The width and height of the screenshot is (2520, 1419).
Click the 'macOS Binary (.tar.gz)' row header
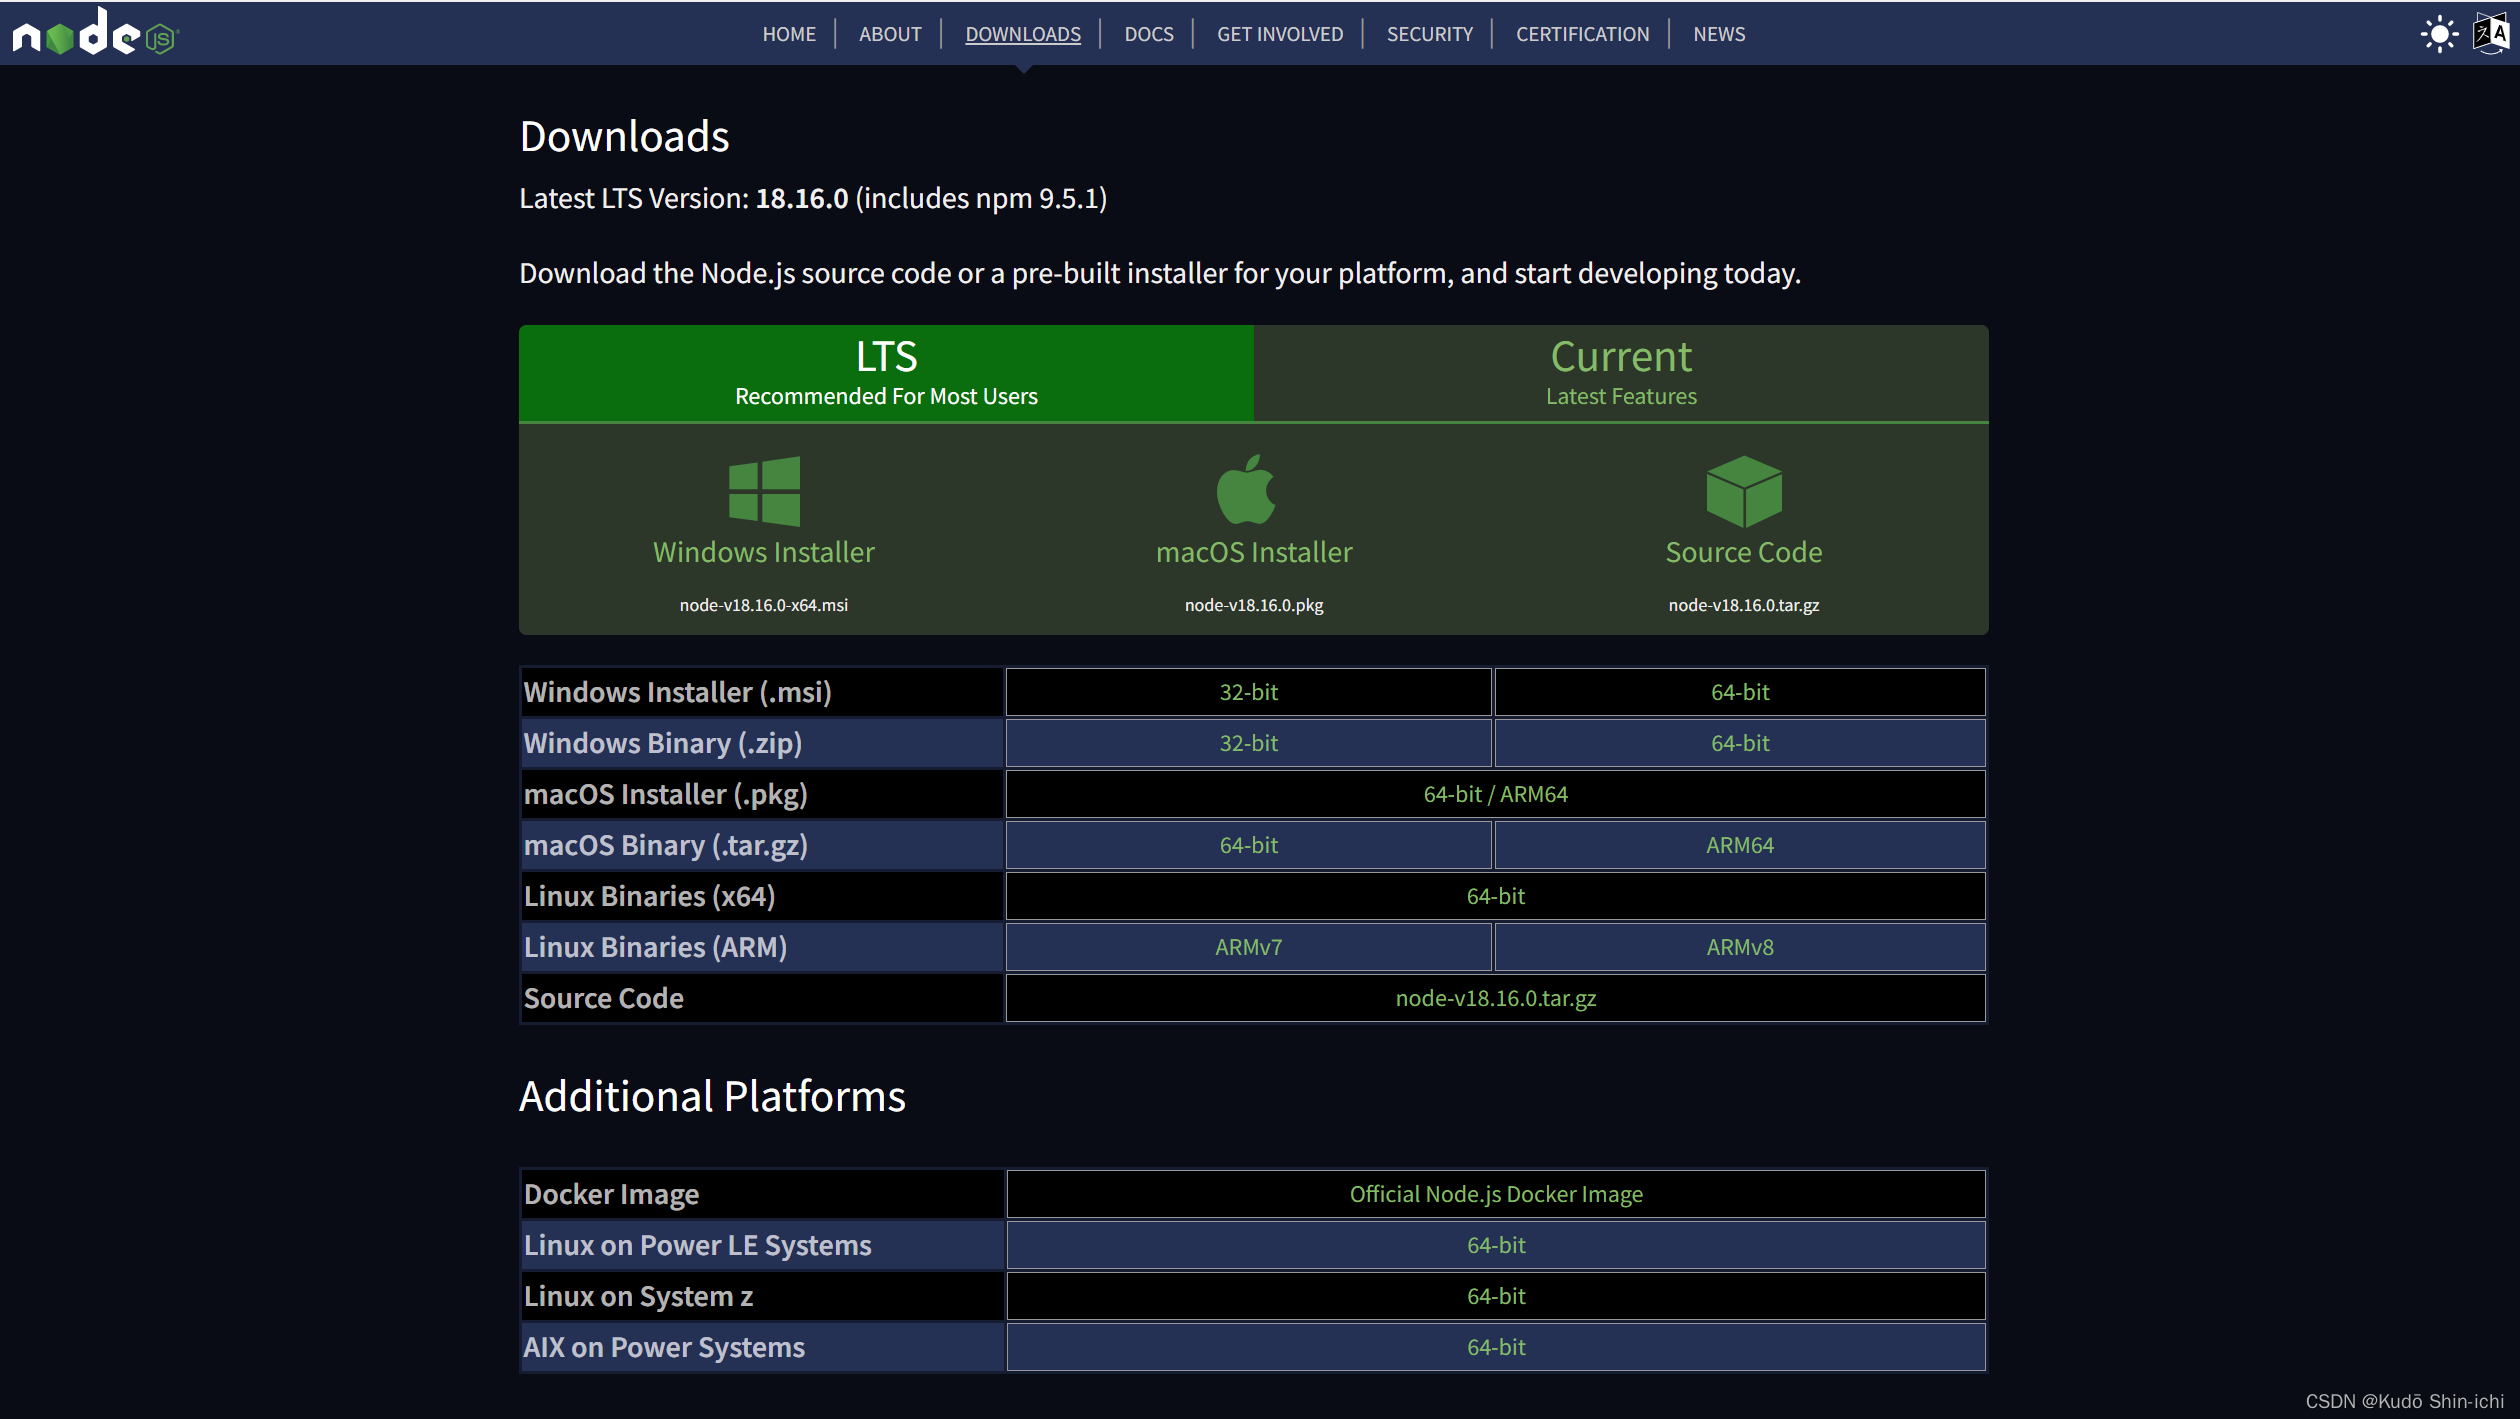click(x=762, y=845)
